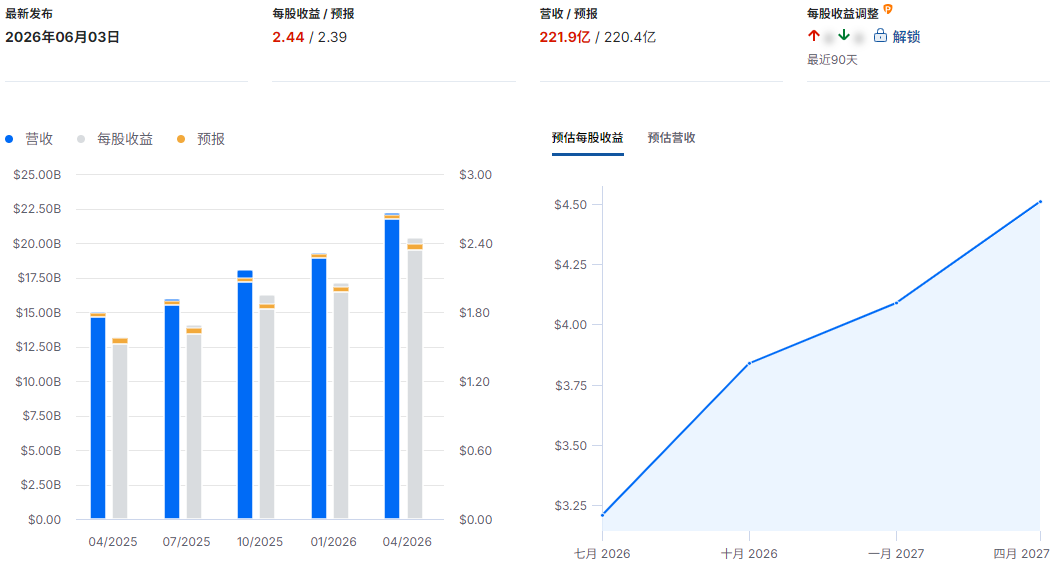This screenshot has width=1059, height=566.
Task: Click the revenue forecast 220.4亿
Action: point(629,37)
